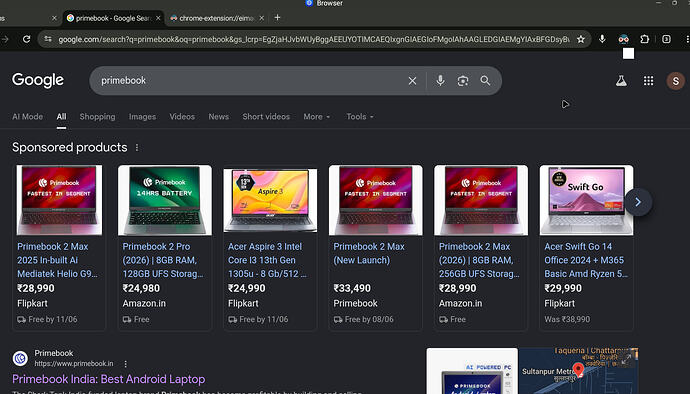Switch to Images results tab
The image size is (690, 394).
point(142,117)
